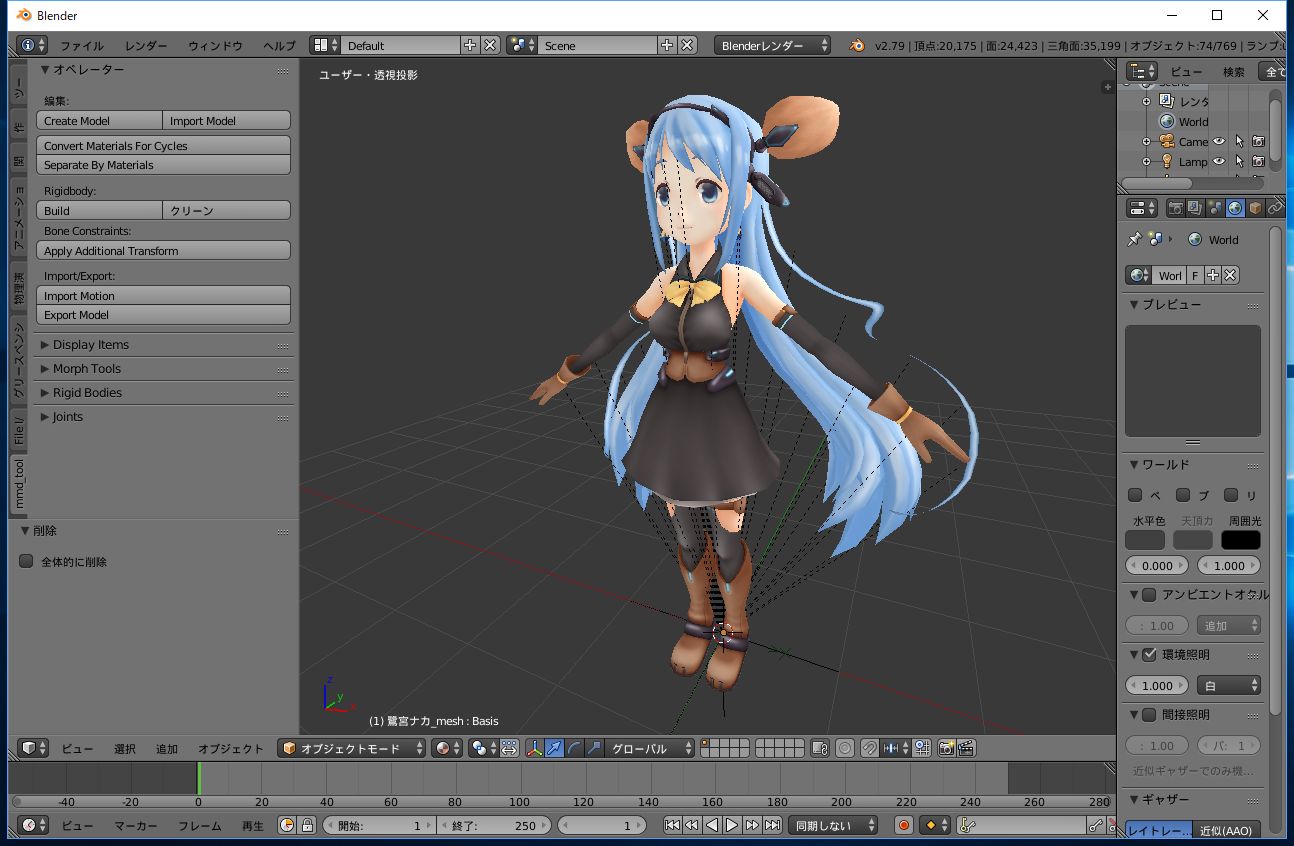Switch to the World properties tab icon
Screen dimensions: 1294x846
[x=1236, y=208]
